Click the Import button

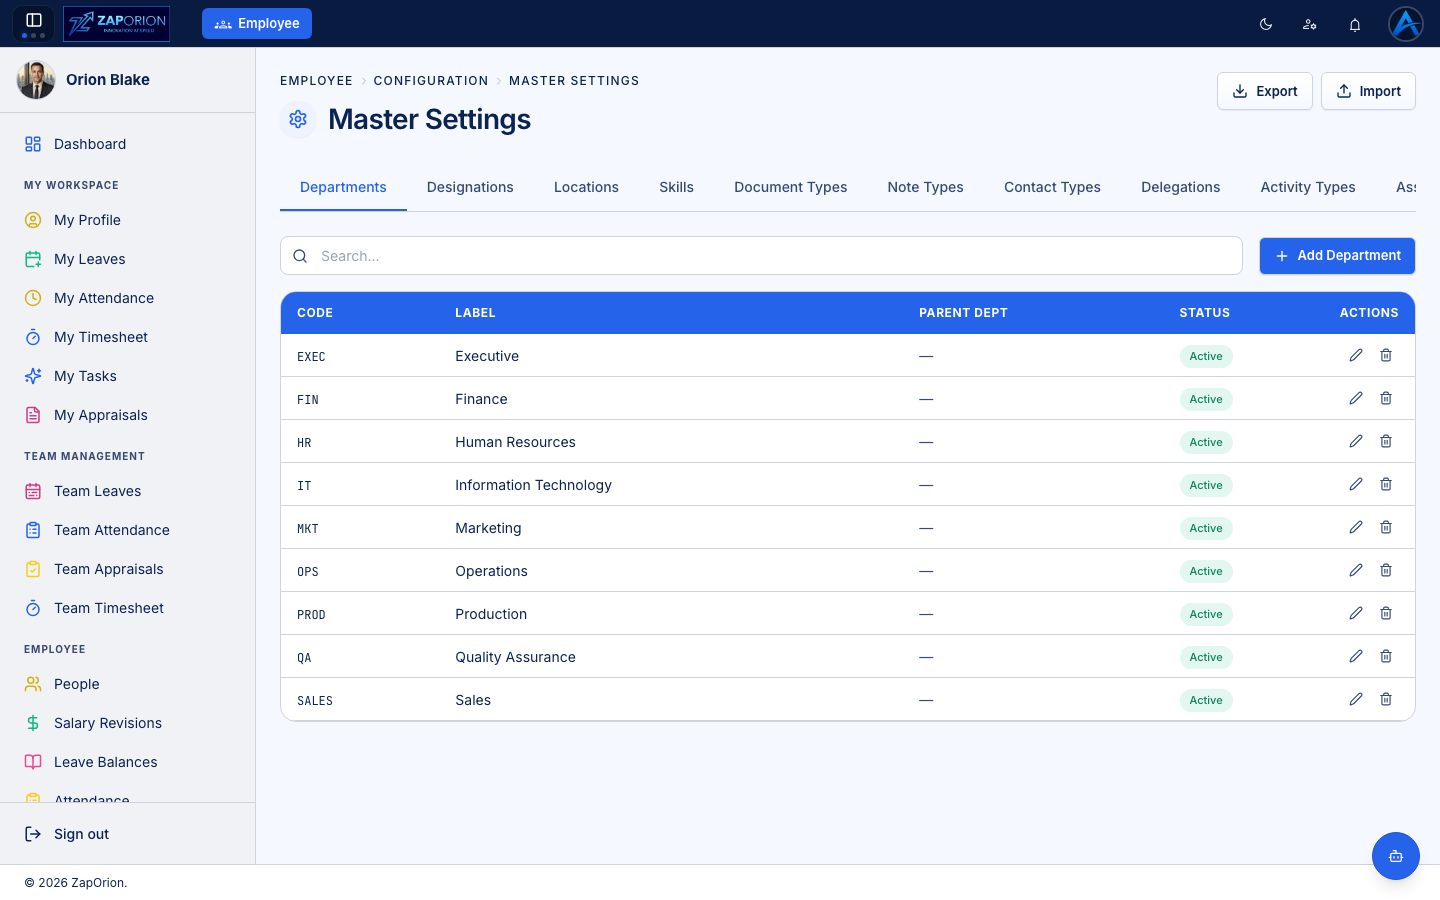tap(1368, 91)
